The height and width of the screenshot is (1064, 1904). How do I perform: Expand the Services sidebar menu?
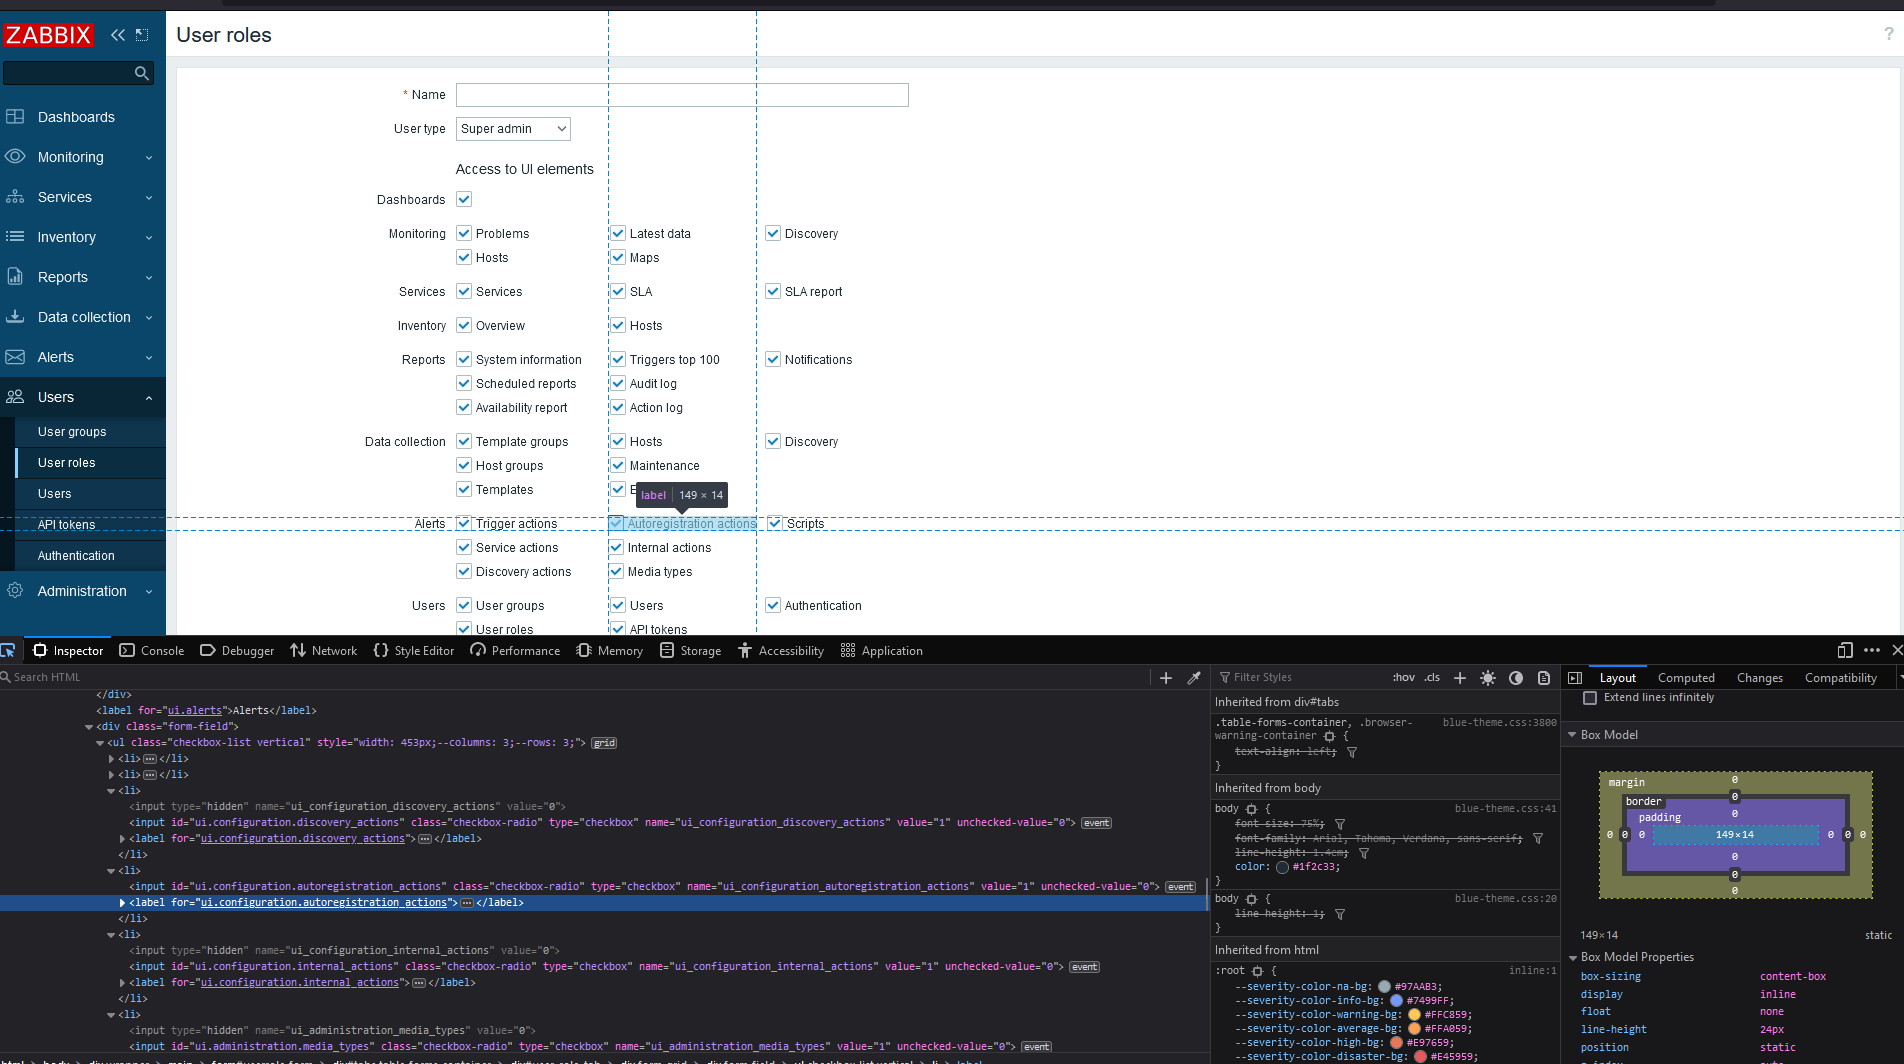click(x=149, y=197)
